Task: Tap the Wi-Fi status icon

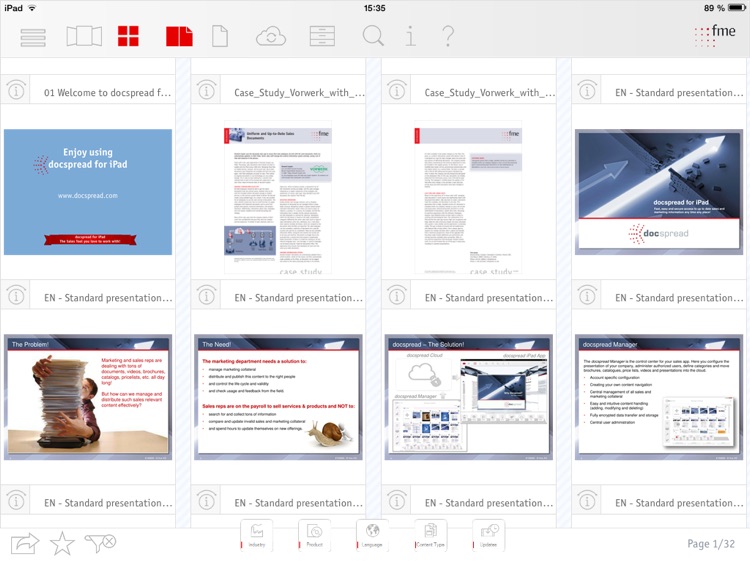Action: (32, 8)
